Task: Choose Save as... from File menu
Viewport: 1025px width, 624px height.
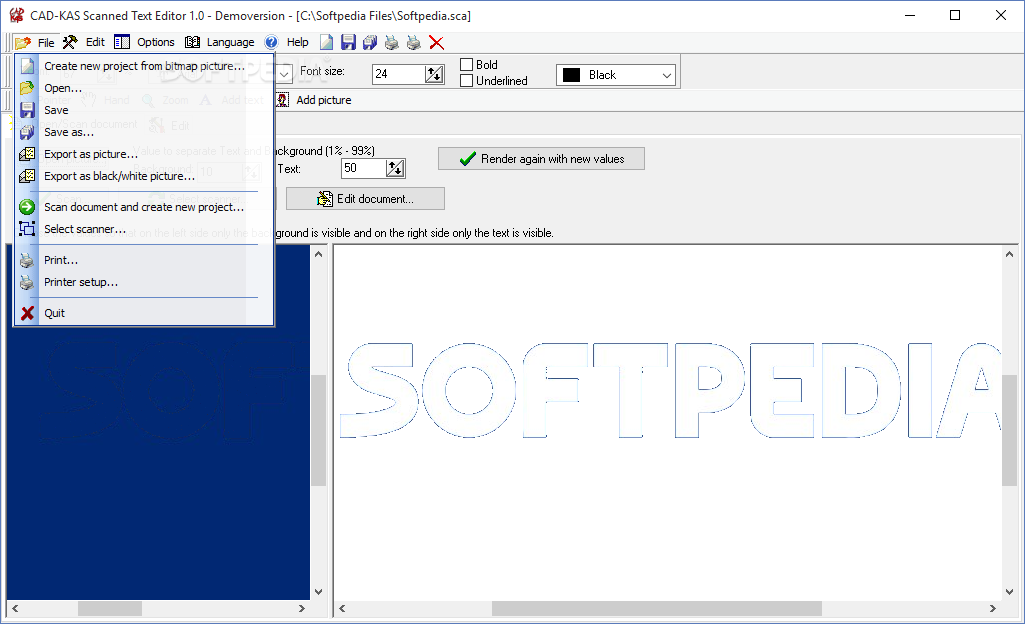Action: click(144, 132)
